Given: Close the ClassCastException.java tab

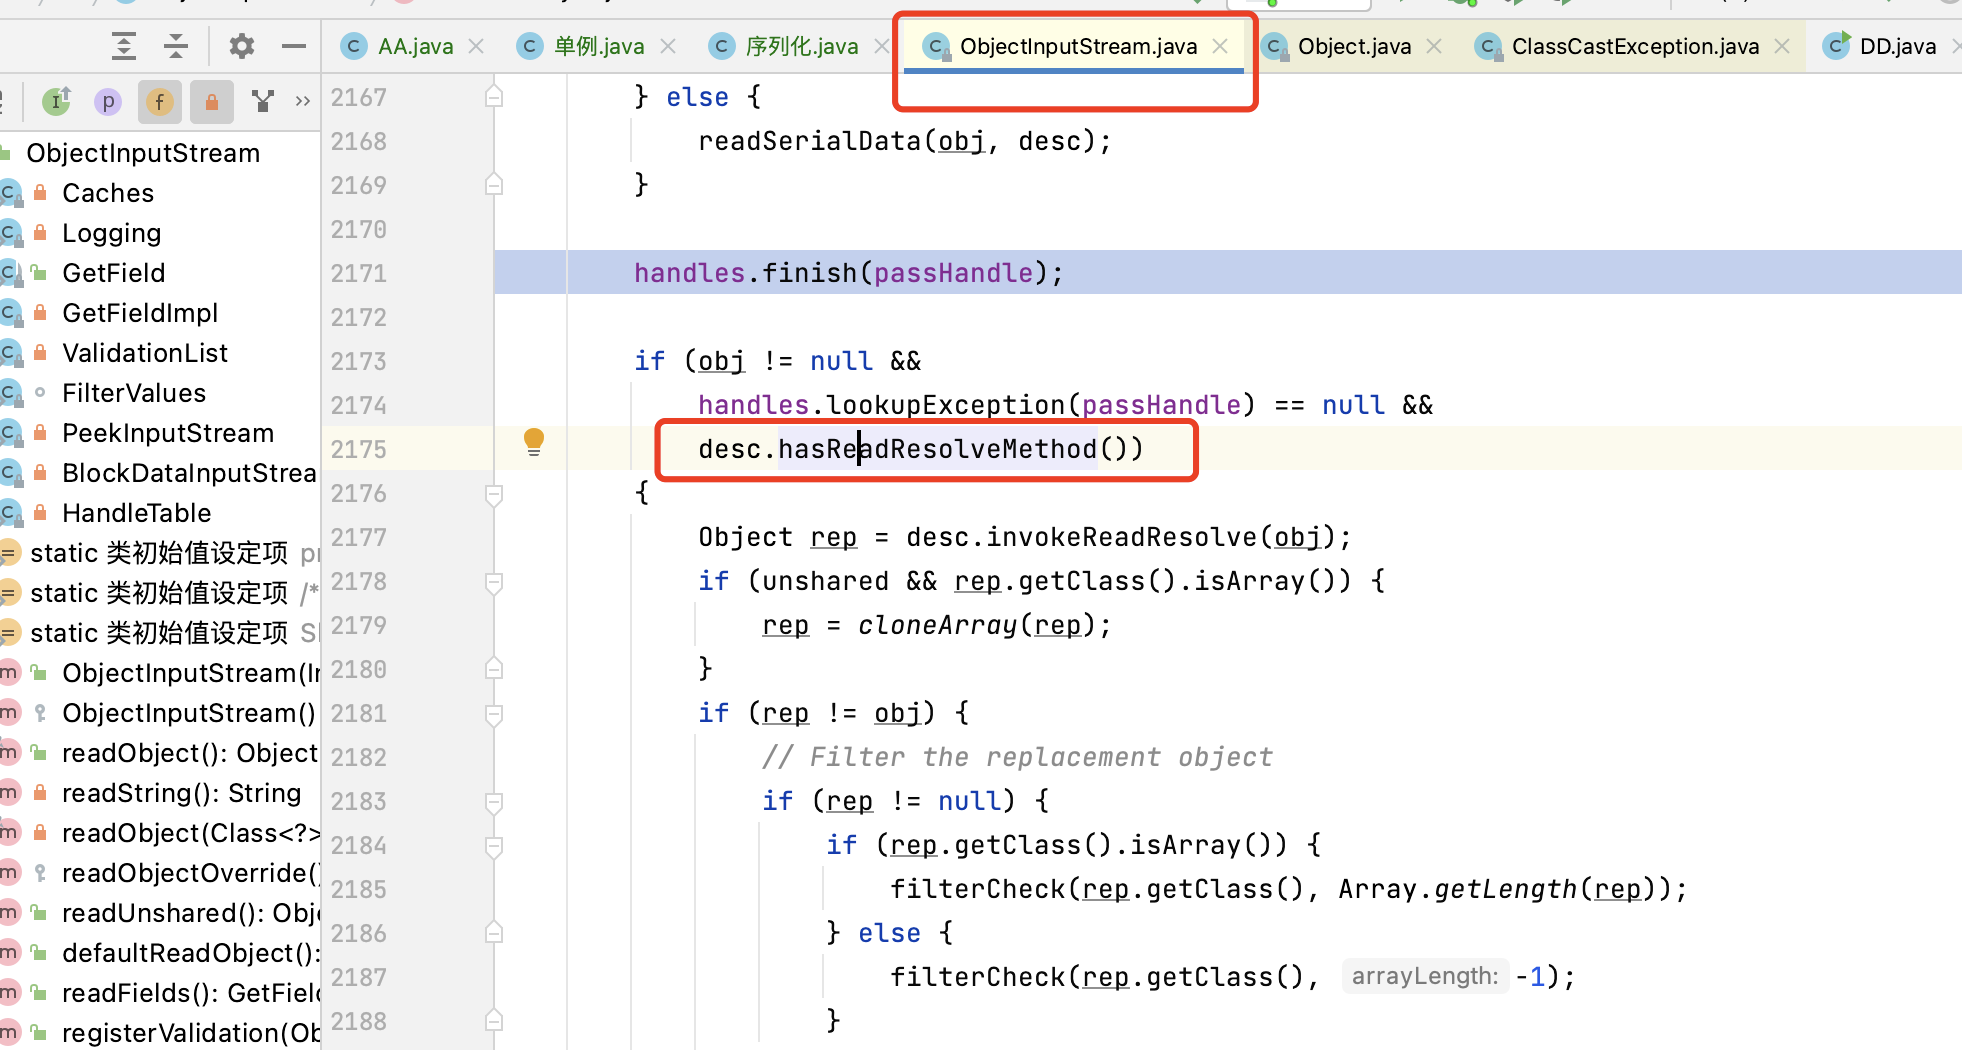Looking at the screenshot, I should [x=1782, y=46].
